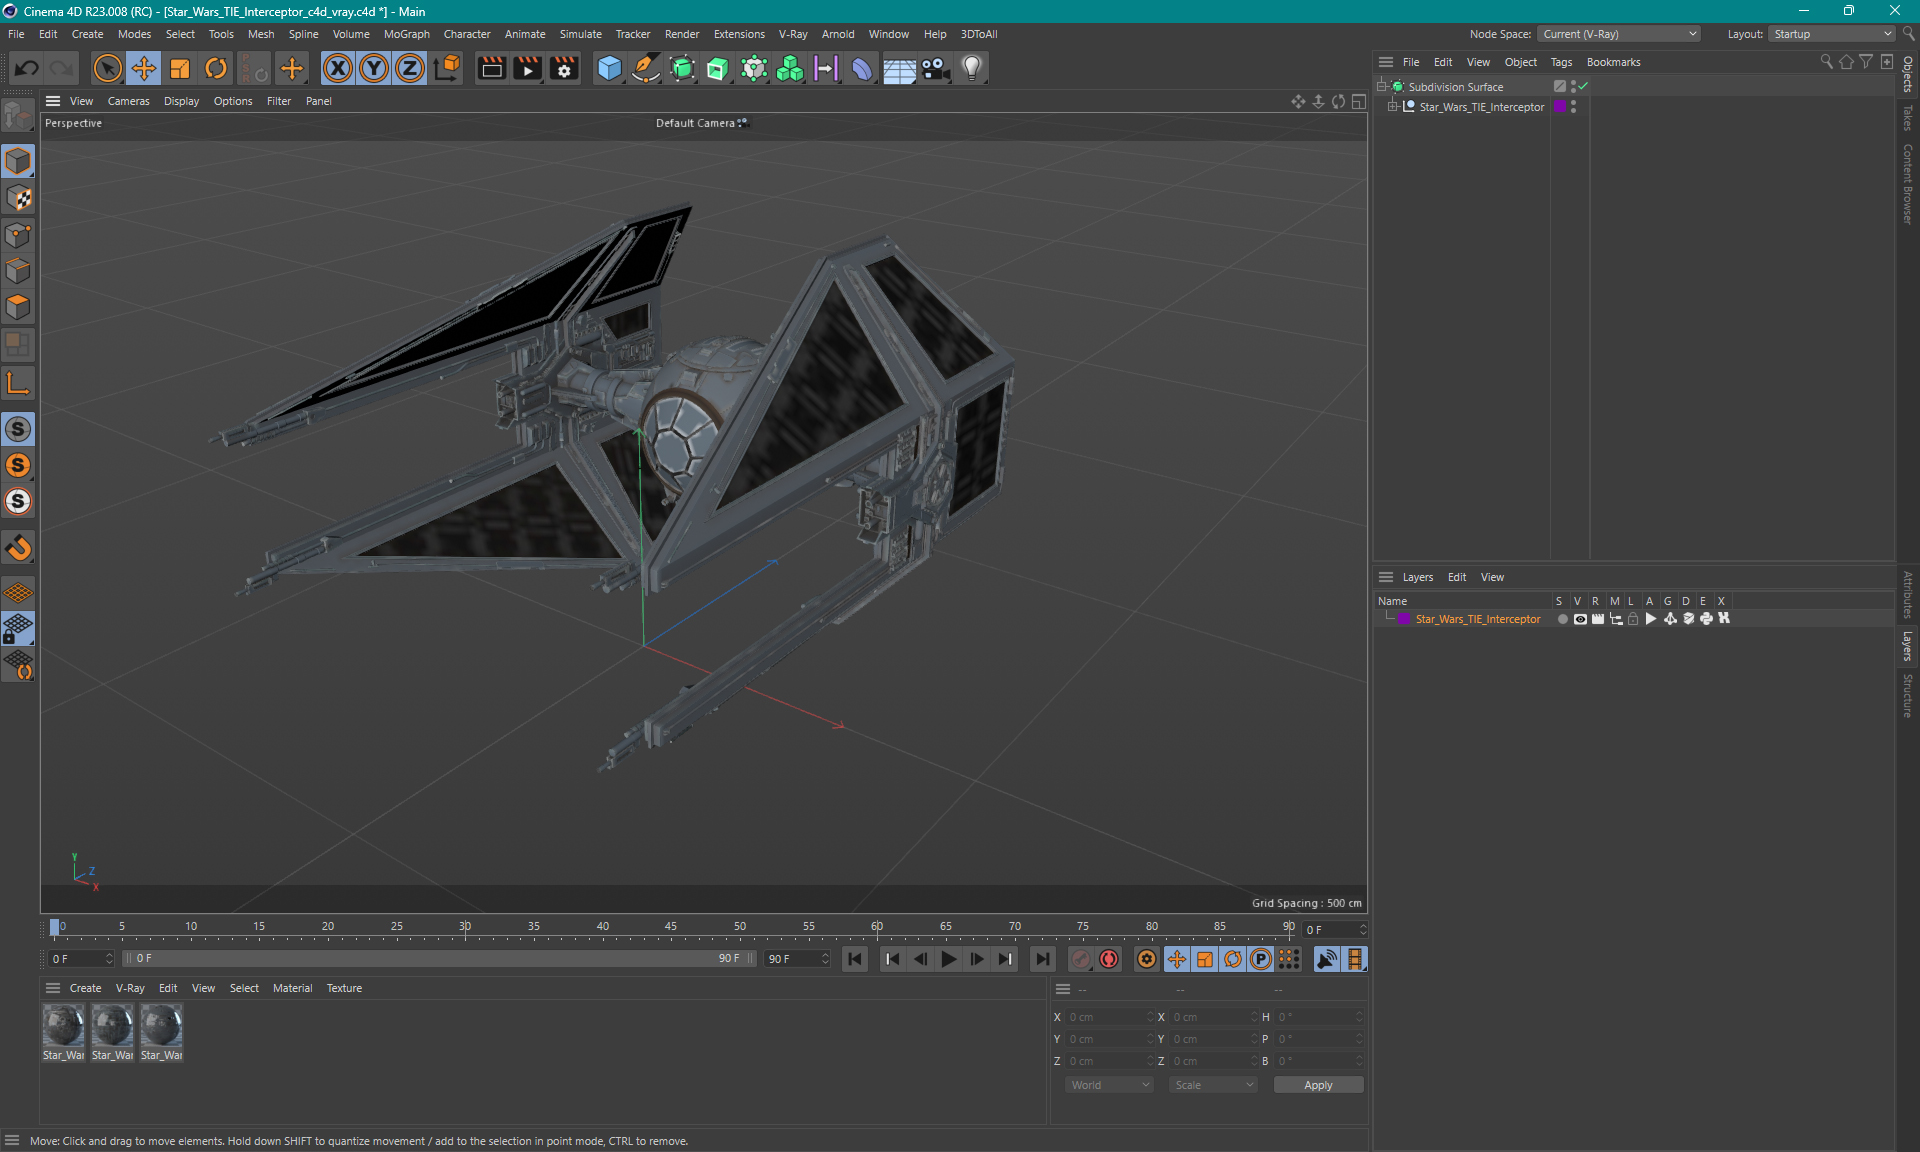Open Scale coordinate dropdown
1920x1152 pixels.
pyautogui.click(x=1213, y=1085)
